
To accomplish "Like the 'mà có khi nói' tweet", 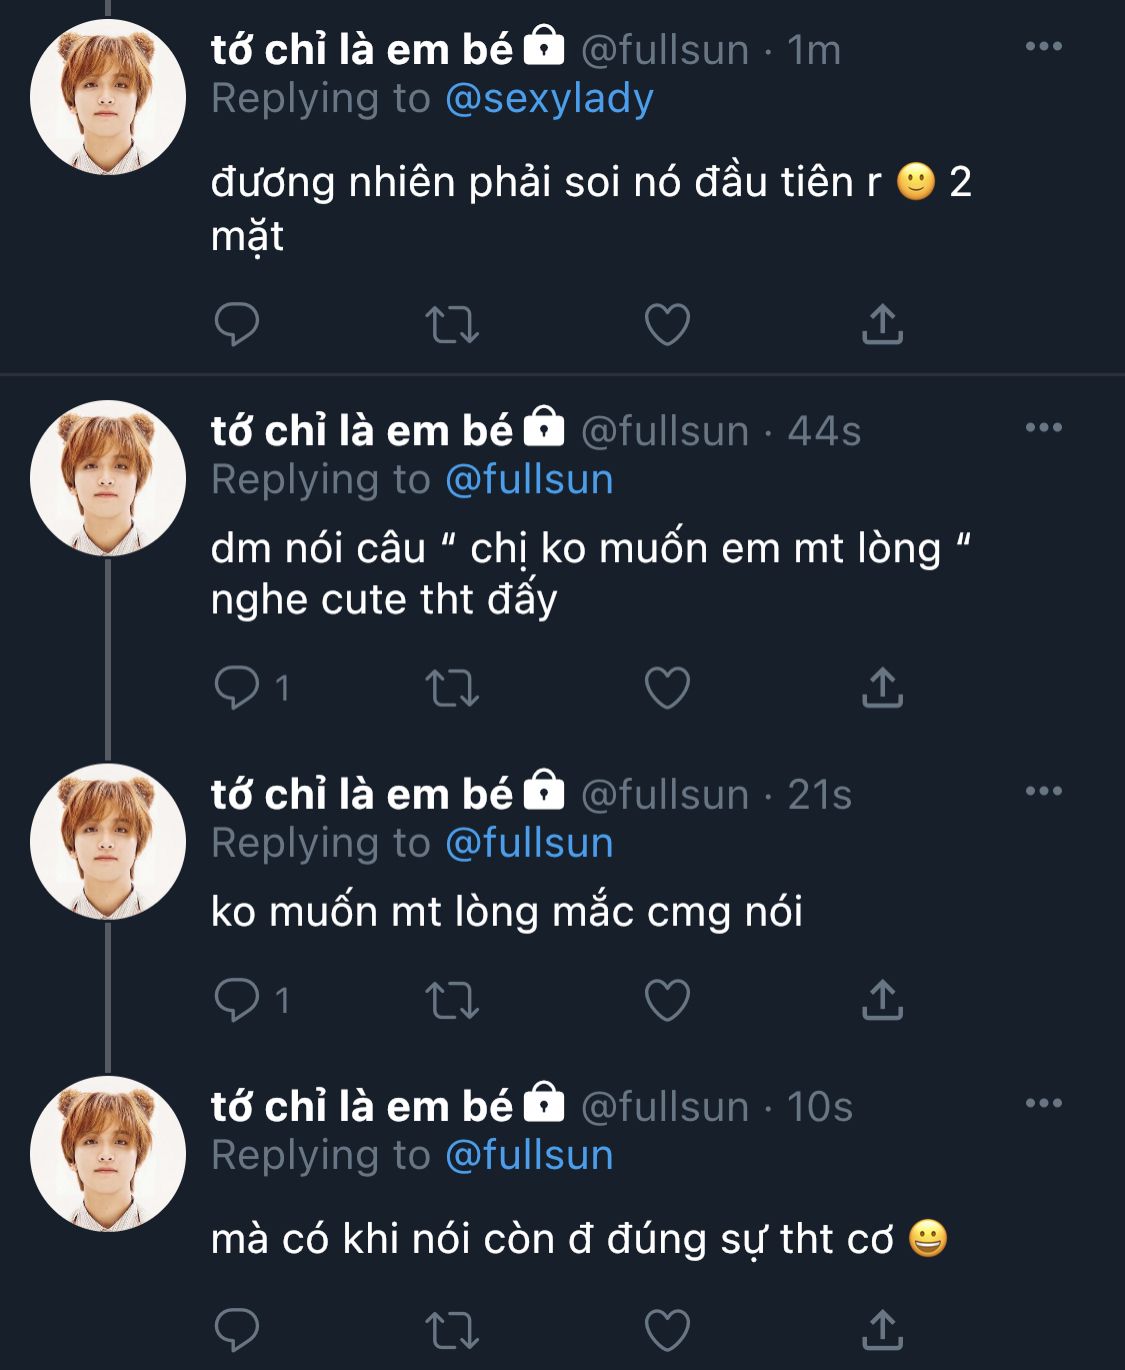I will point(667,1330).
